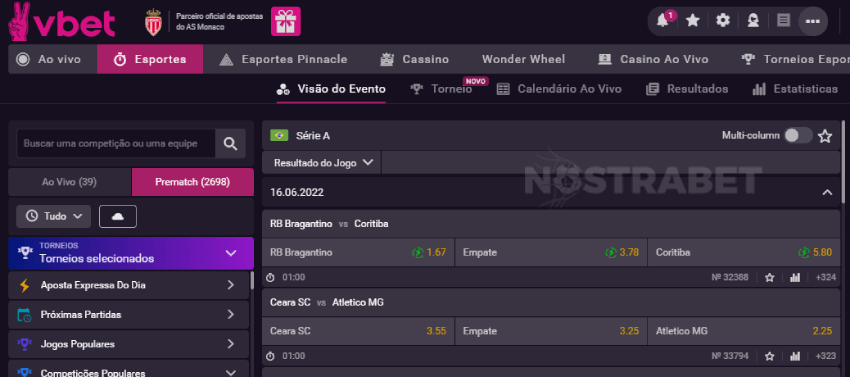
Task: Click the left sidebar scrollbar
Action: 252,280
